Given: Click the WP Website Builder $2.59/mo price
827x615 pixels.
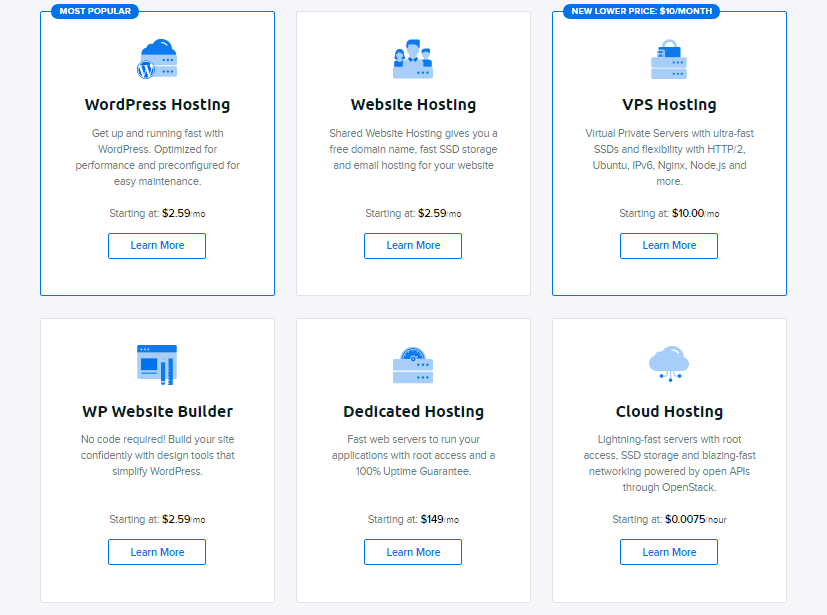Looking at the screenshot, I should [184, 520].
